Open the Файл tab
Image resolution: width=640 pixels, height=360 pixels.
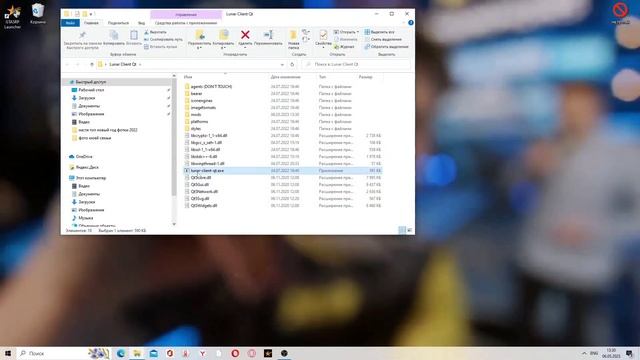(x=70, y=23)
